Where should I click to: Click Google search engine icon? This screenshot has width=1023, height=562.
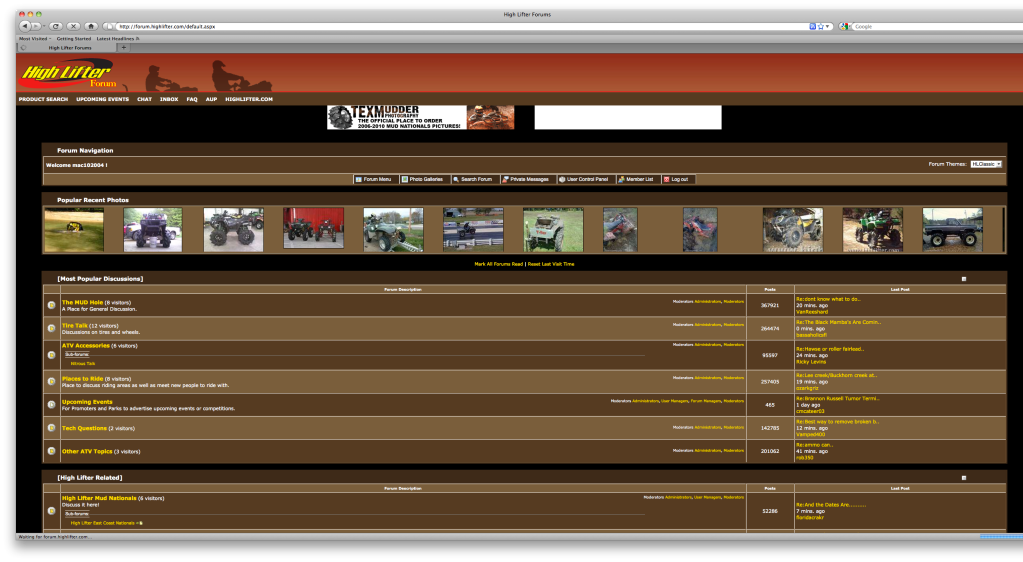843,27
